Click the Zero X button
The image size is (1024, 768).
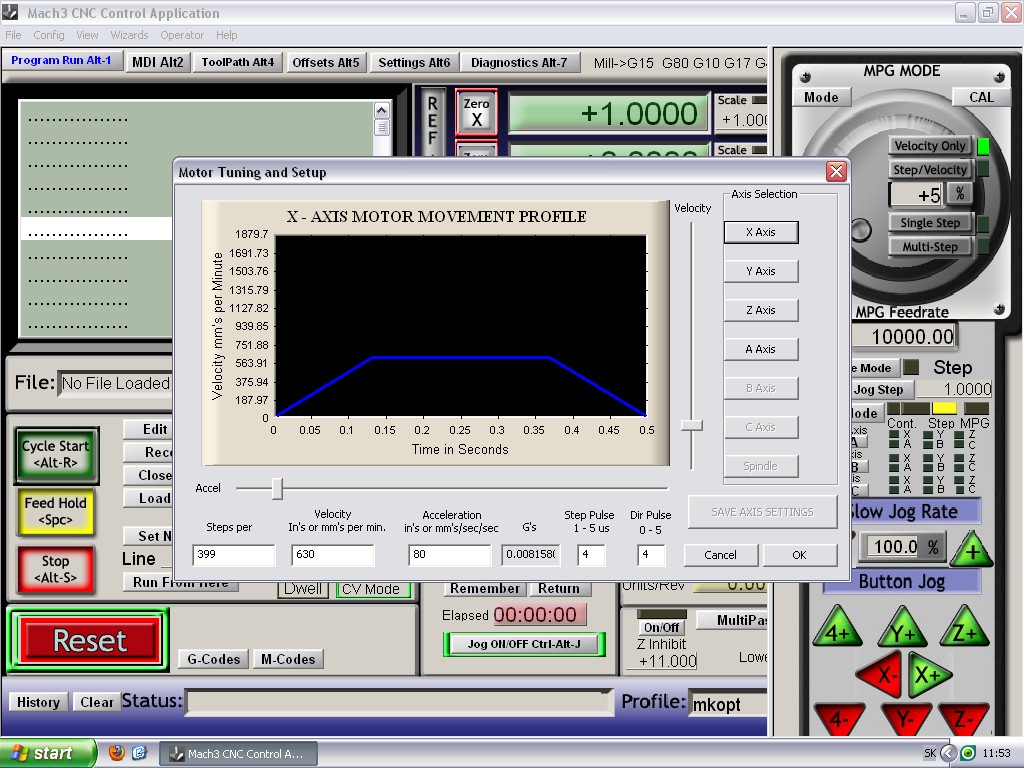coord(477,111)
